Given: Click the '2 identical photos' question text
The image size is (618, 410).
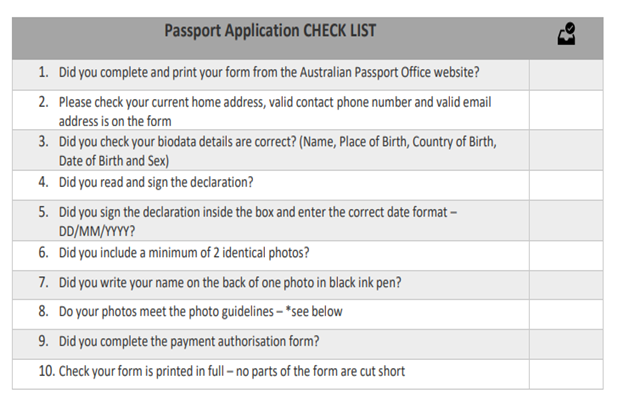Looking at the screenshot, I should tap(184, 253).
